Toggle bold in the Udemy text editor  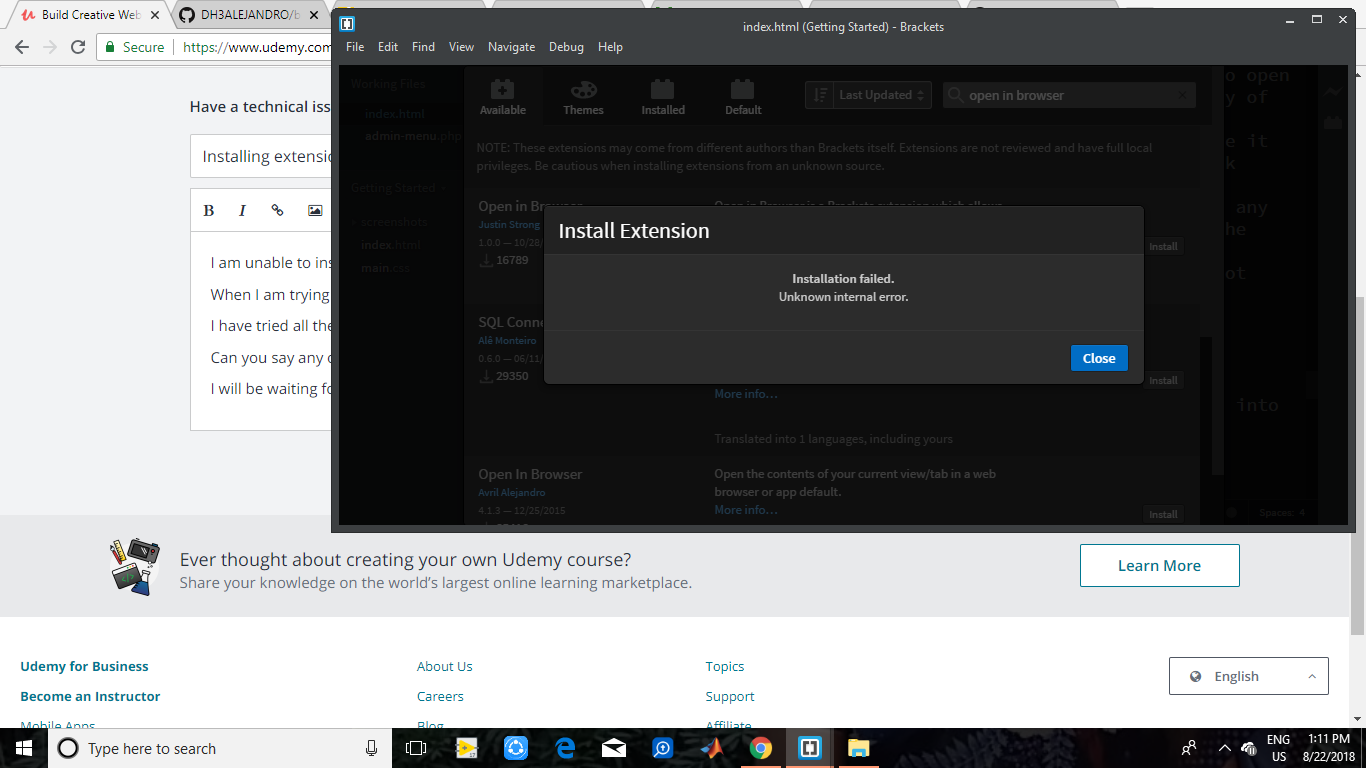pos(208,210)
